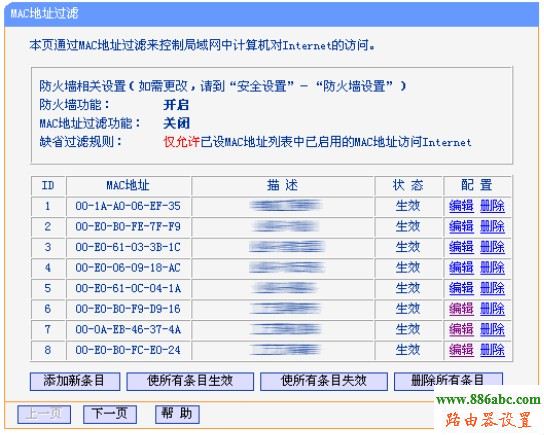Click 编辑 in row ID 3
Screen dimensions: 544x435
[461, 247]
